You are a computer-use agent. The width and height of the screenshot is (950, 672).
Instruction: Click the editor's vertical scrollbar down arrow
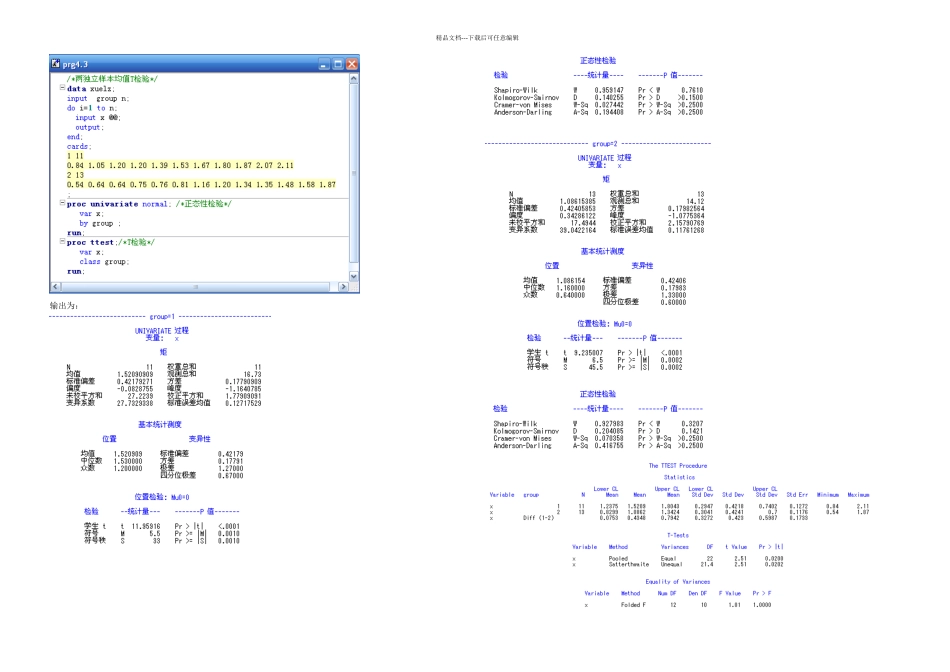pyautogui.click(x=354, y=276)
